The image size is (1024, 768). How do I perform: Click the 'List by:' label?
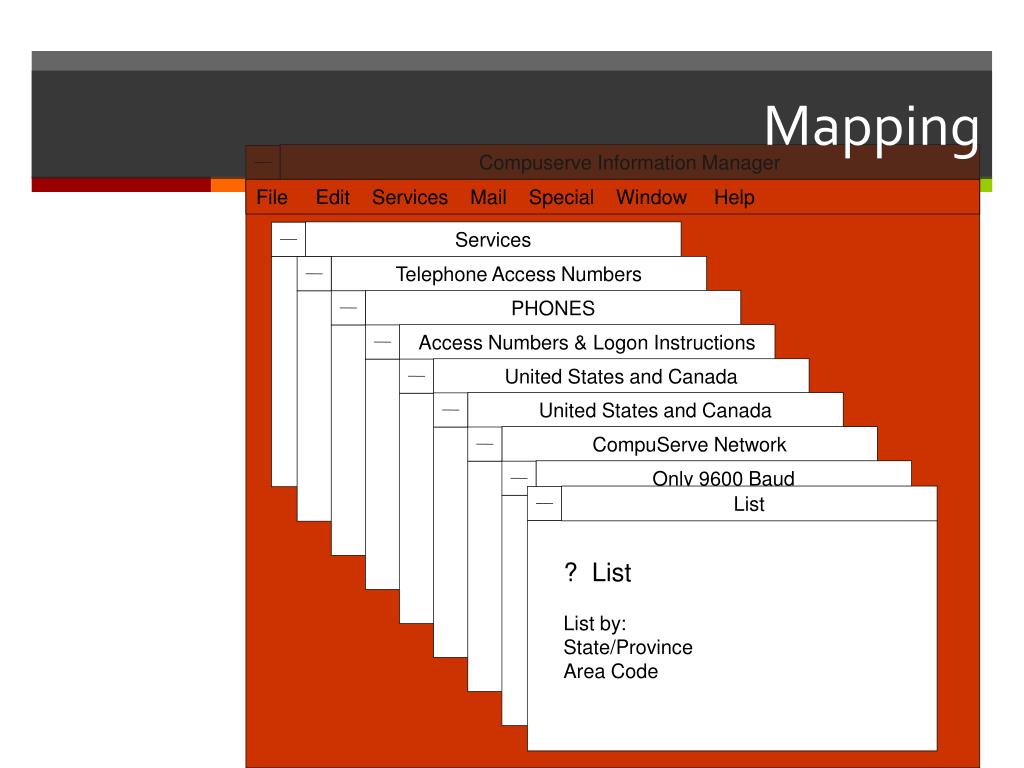point(594,623)
